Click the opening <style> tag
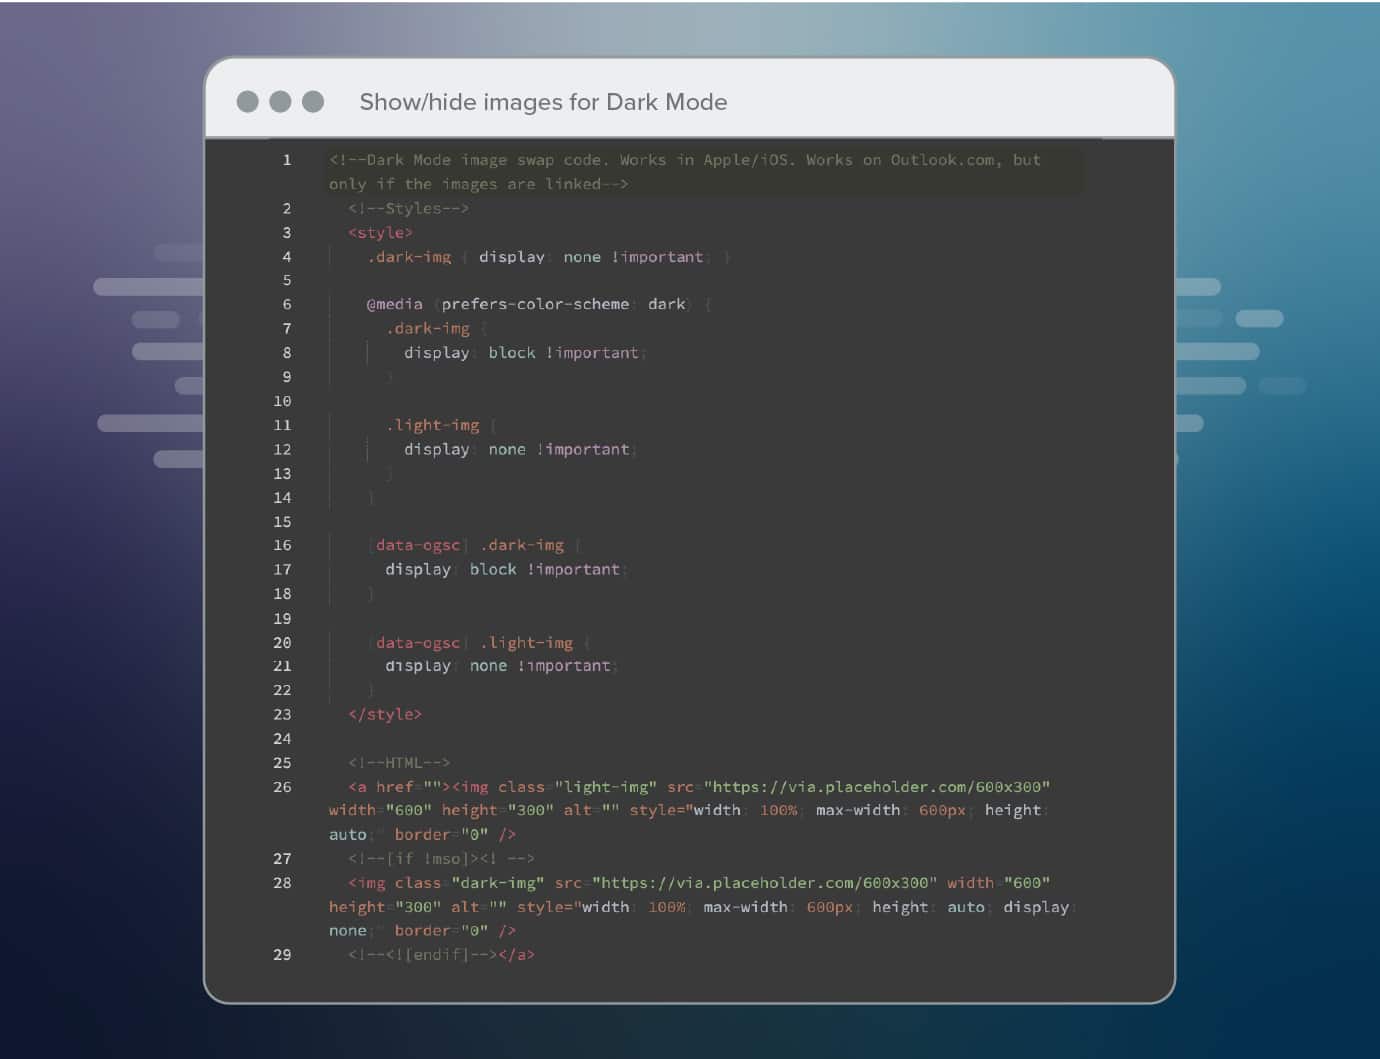This screenshot has width=1380, height=1059. (x=380, y=233)
